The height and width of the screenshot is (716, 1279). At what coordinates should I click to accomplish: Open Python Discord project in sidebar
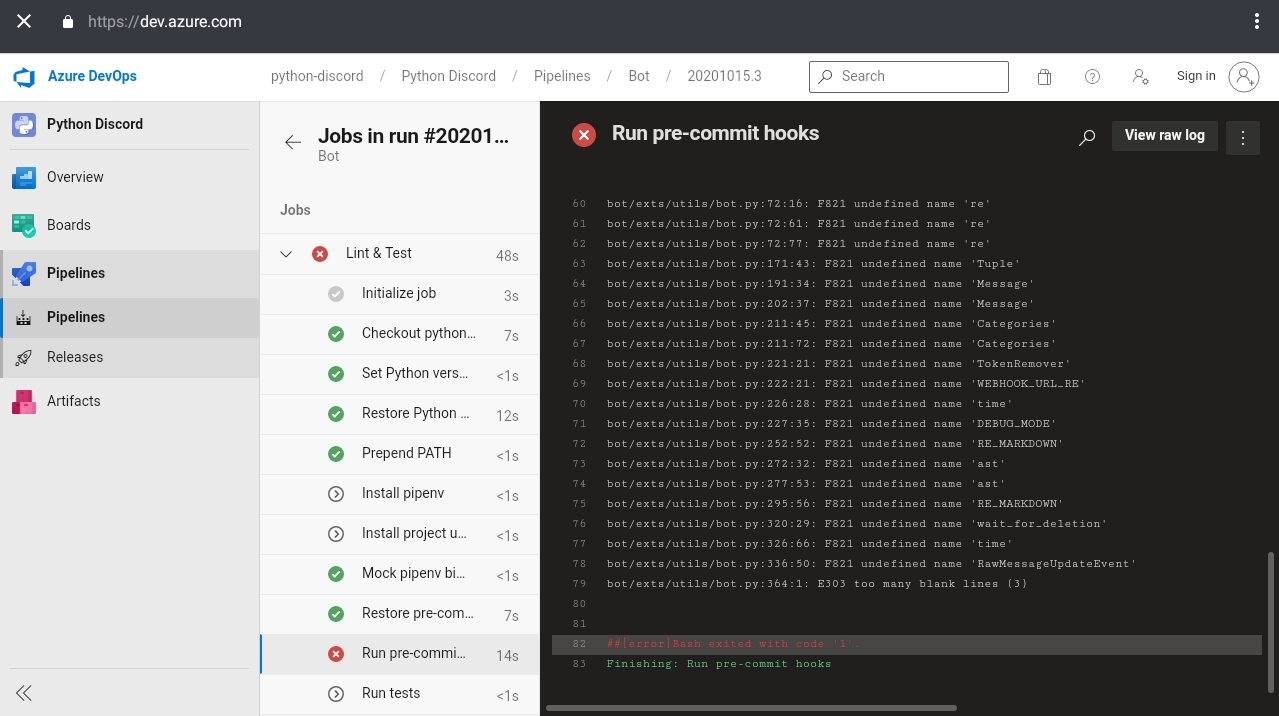[x=130, y=124]
